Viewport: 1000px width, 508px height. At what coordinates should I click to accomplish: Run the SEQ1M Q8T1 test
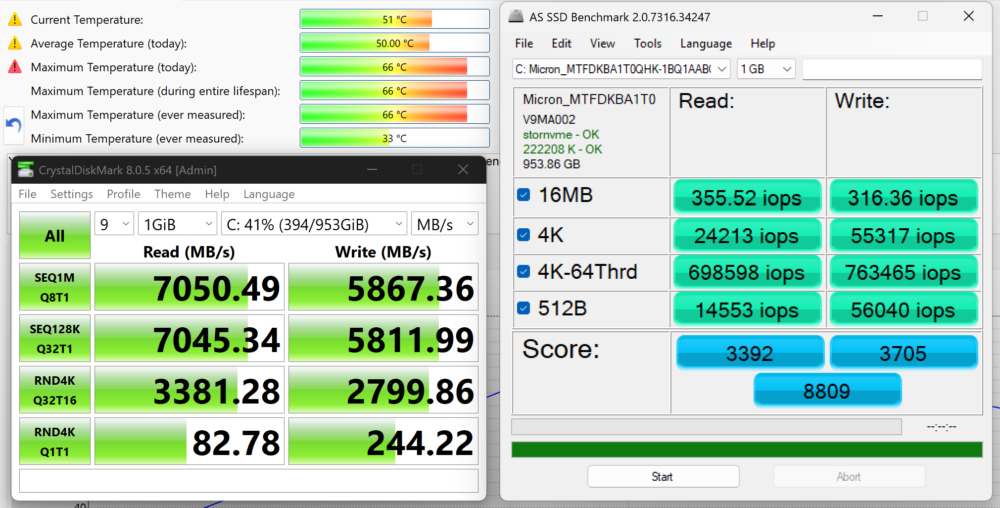coord(55,287)
